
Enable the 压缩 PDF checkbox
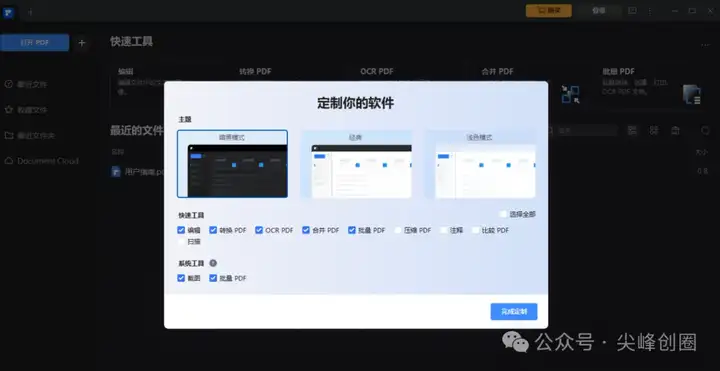(x=398, y=230)
